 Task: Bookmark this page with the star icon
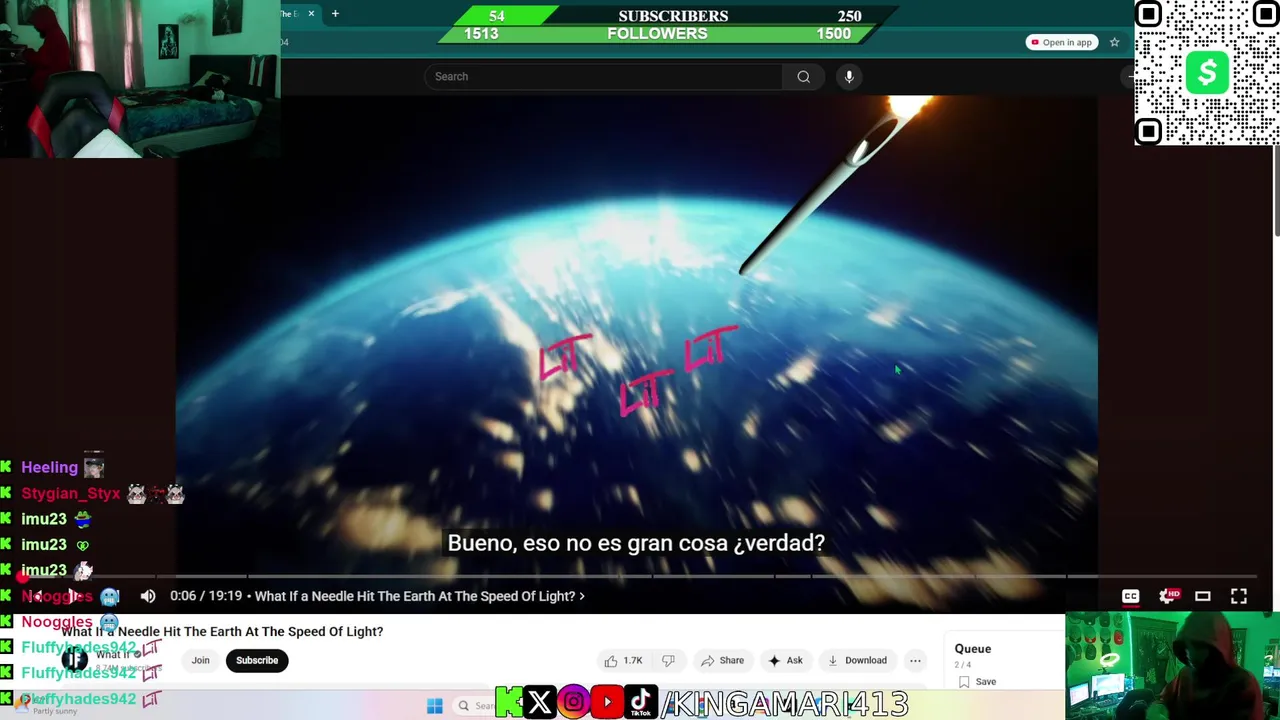(1114, 42)
